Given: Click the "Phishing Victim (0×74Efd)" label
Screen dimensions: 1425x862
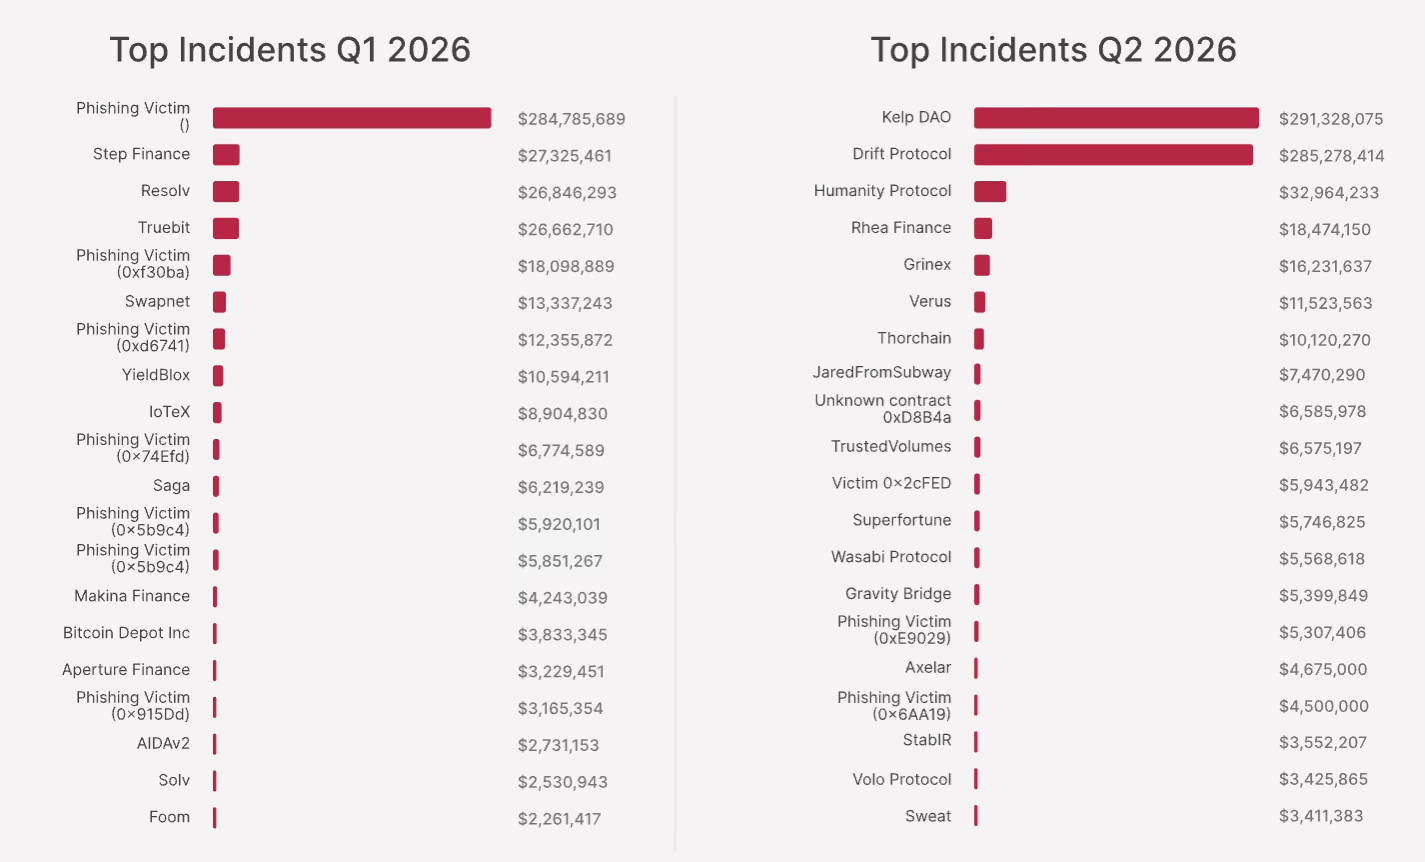Looking at the screenshot, I should (x=133, y=448).
